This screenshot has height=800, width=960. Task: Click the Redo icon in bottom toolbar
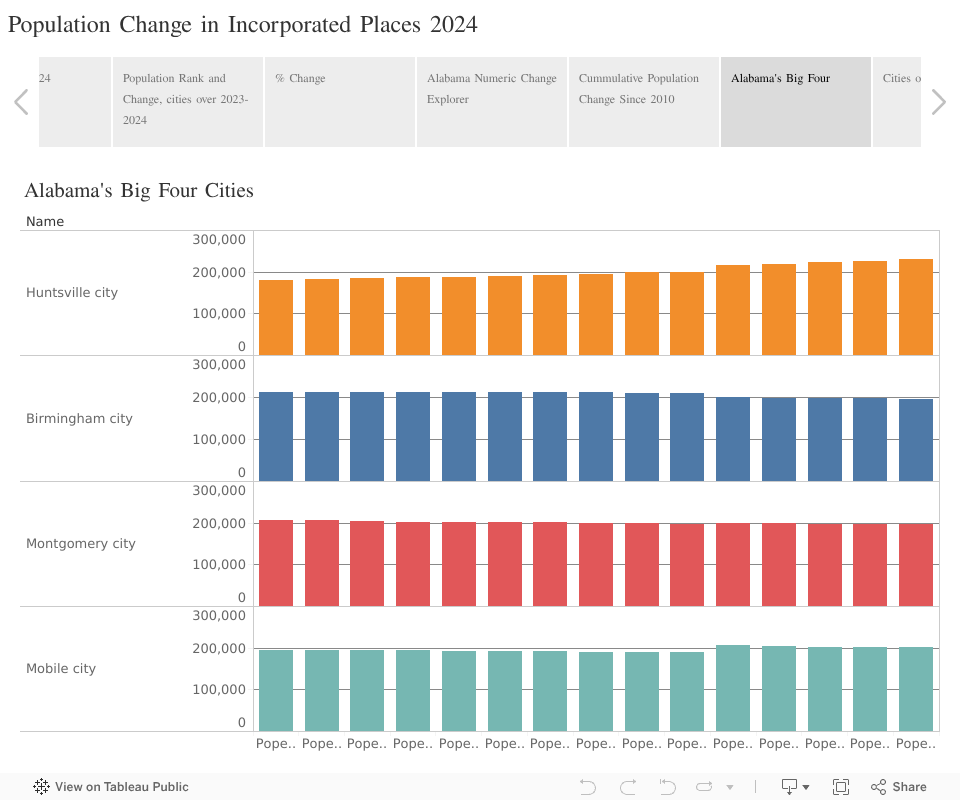point(628,787)
